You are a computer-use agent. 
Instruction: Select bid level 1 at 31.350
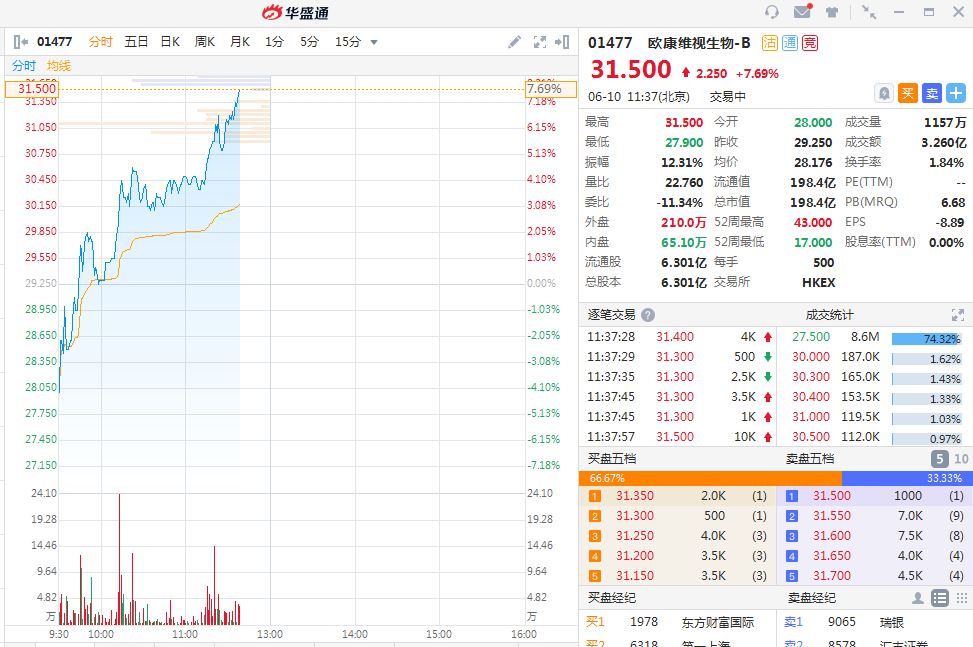(x=678, y=496)
